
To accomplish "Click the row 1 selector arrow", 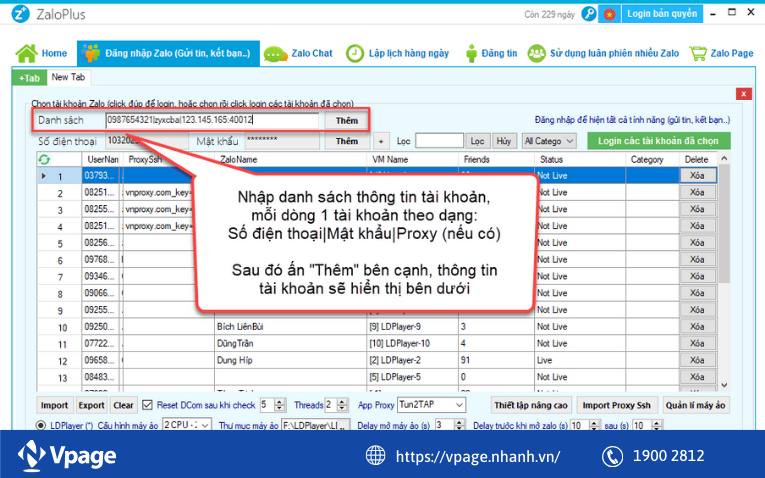I will coord(44,176).
